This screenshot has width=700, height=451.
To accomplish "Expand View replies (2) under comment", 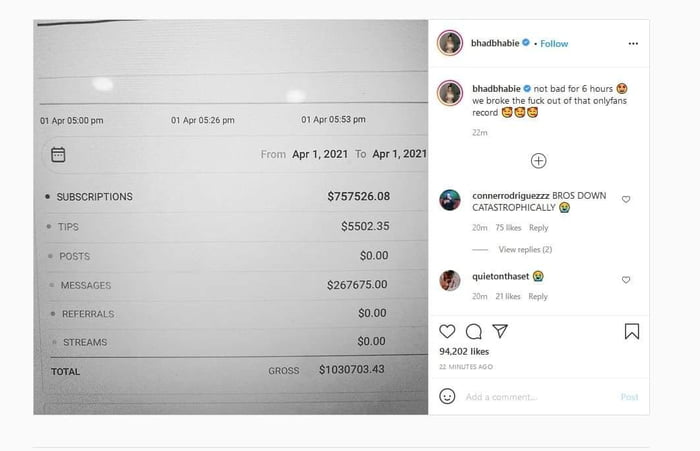I will 525,249.
